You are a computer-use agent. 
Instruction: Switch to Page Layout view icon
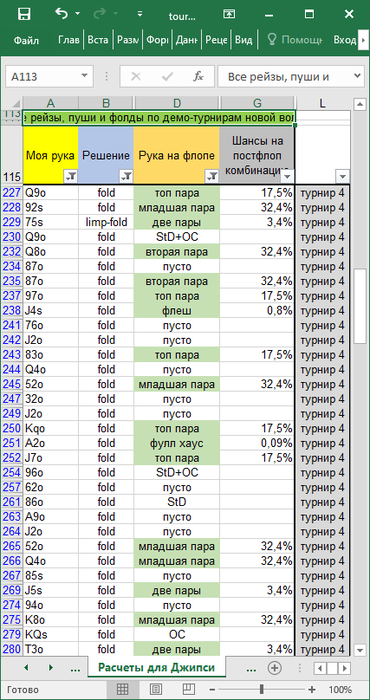pyautogui.click(x=156, y=689)
